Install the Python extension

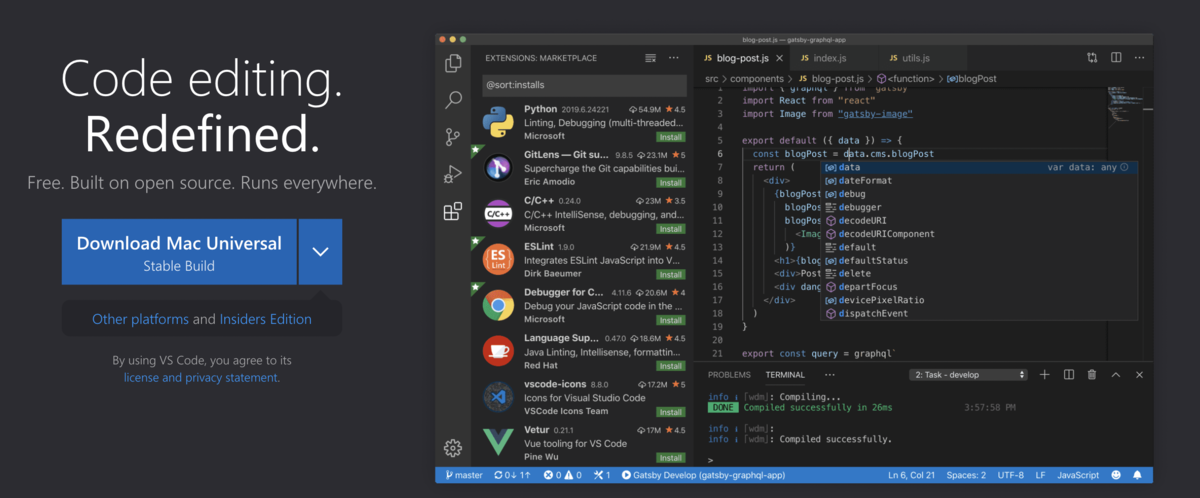coord(671,136)
